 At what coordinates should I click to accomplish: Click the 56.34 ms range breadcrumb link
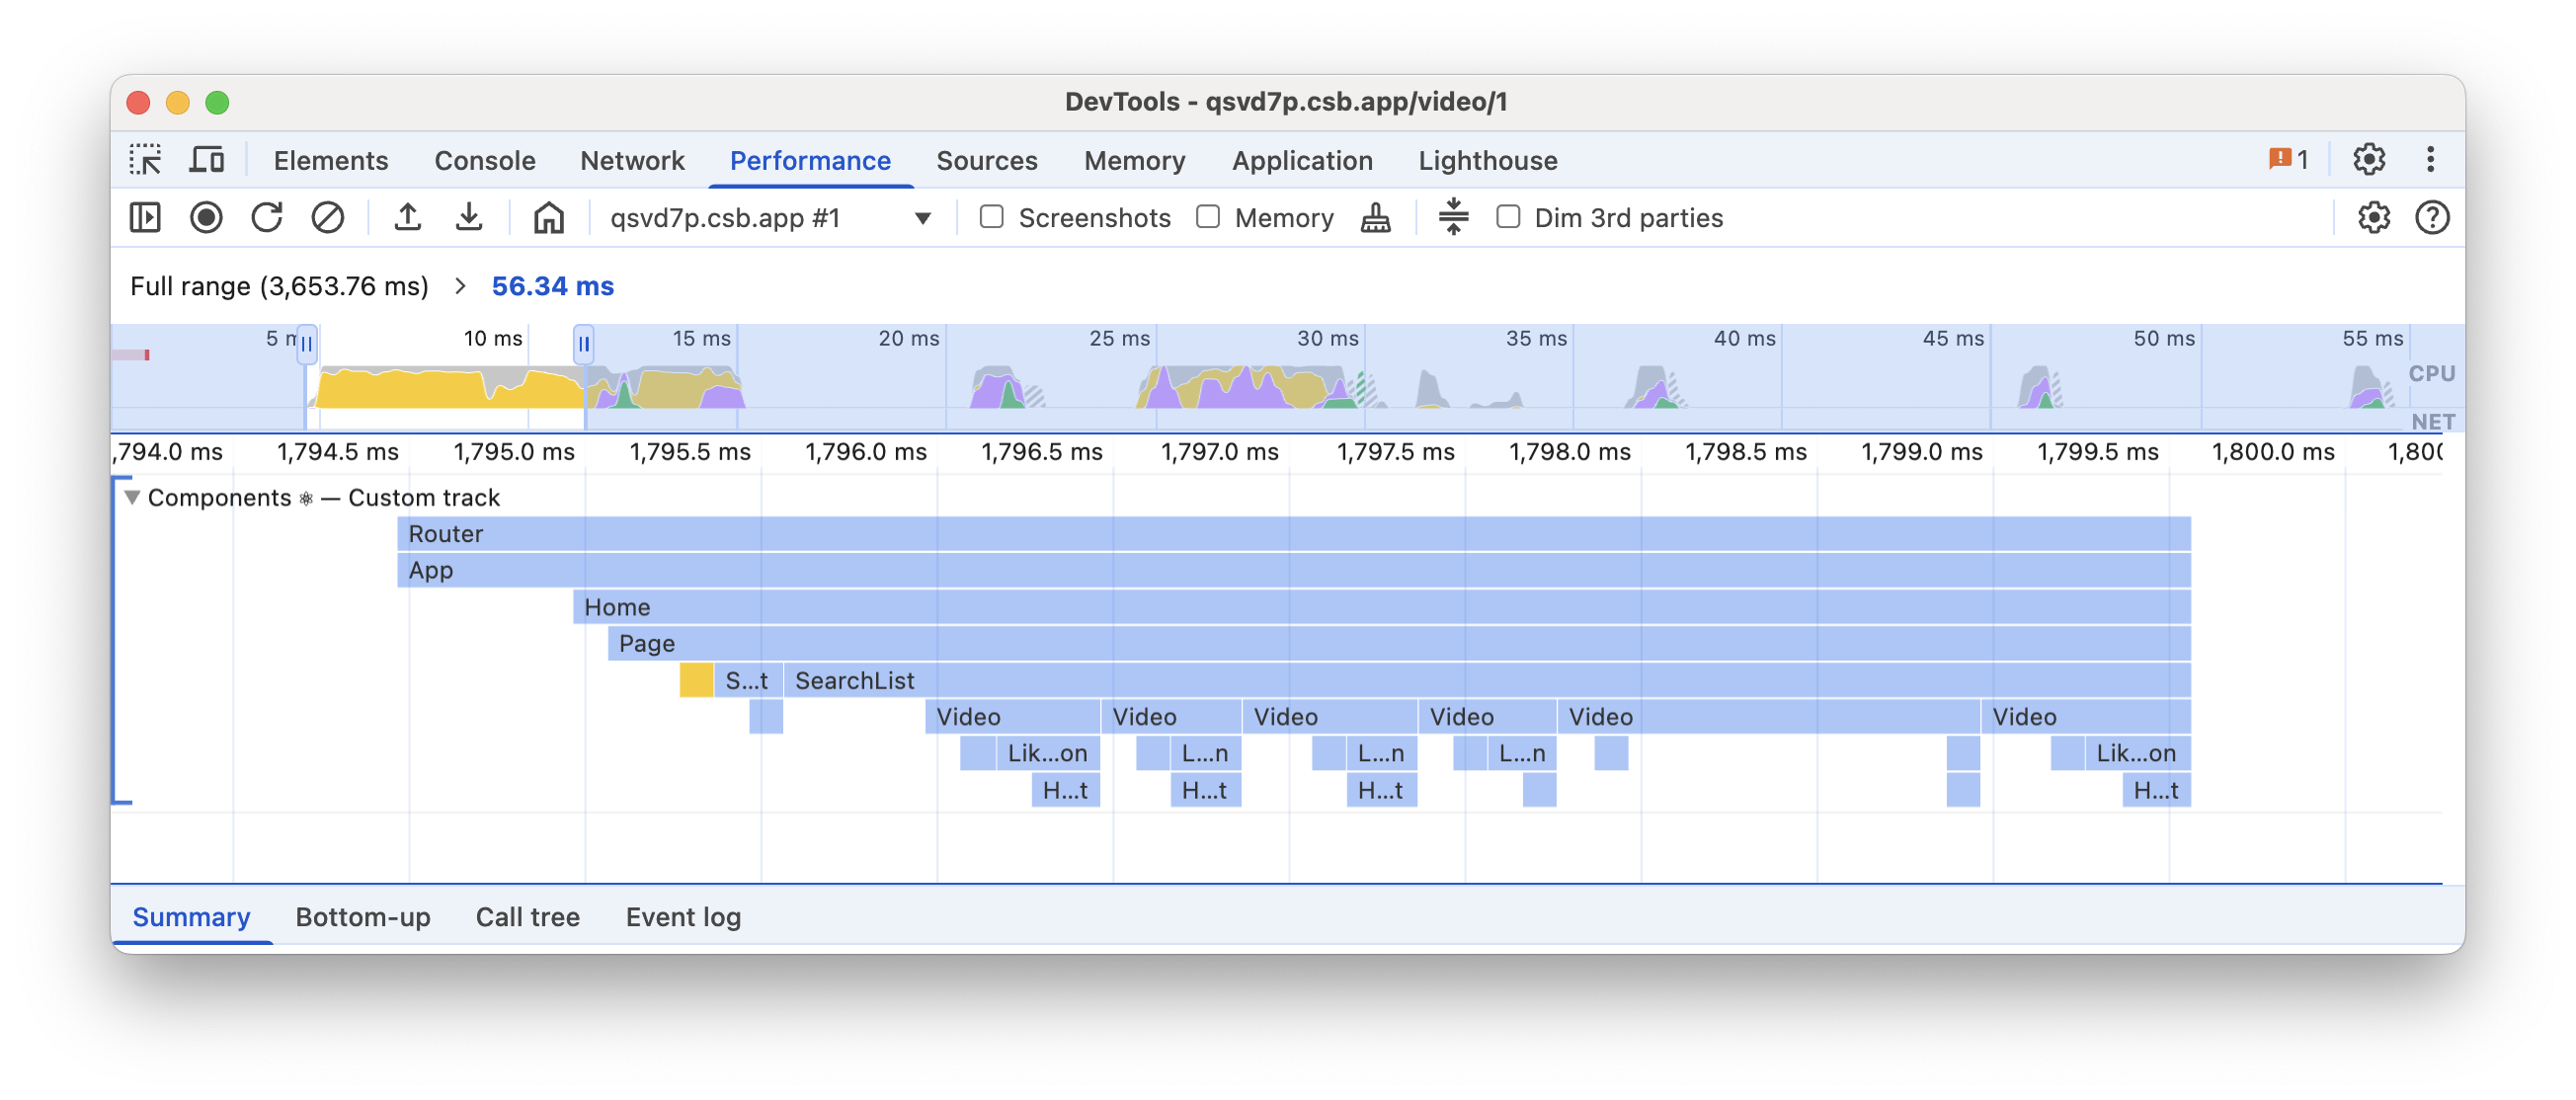(552, 286)
